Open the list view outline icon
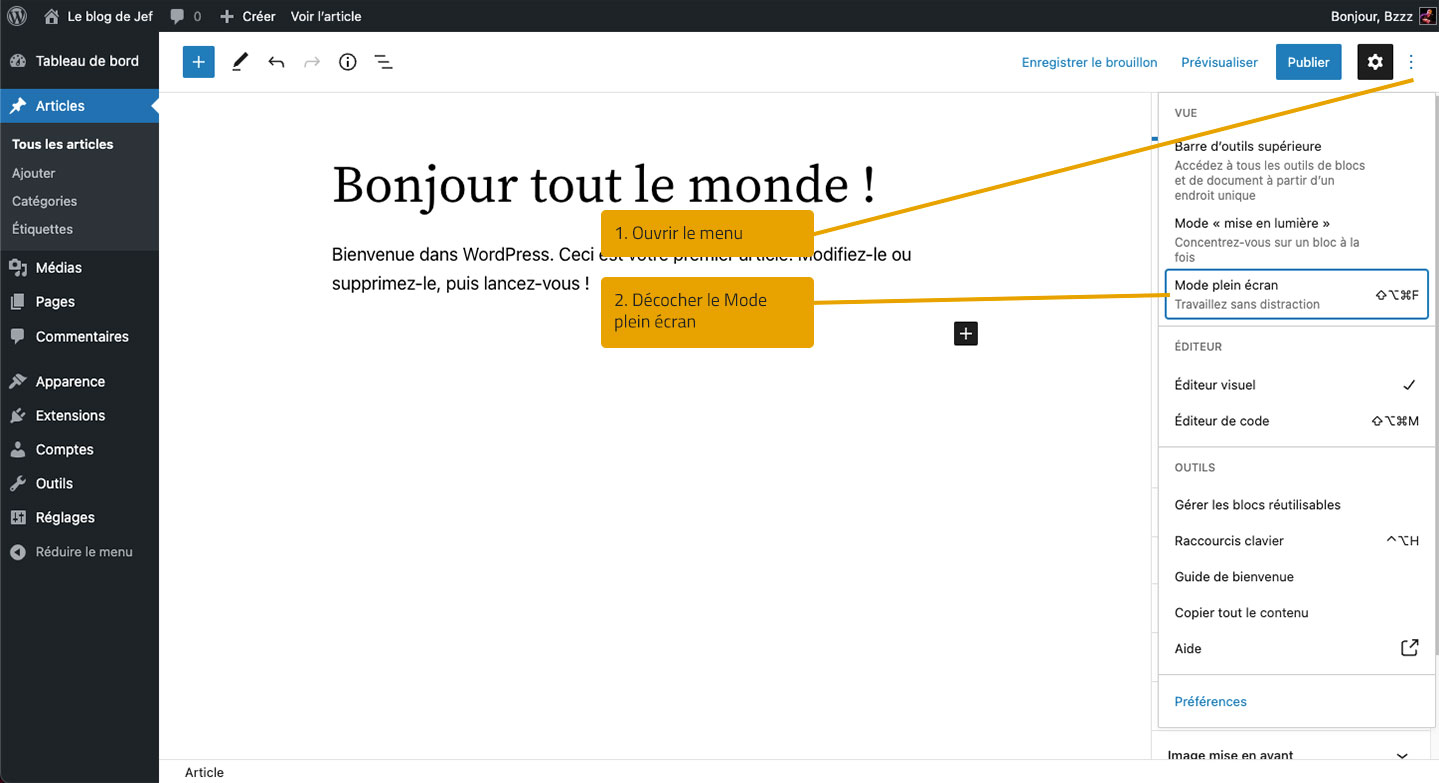 [x=383, y=62]
